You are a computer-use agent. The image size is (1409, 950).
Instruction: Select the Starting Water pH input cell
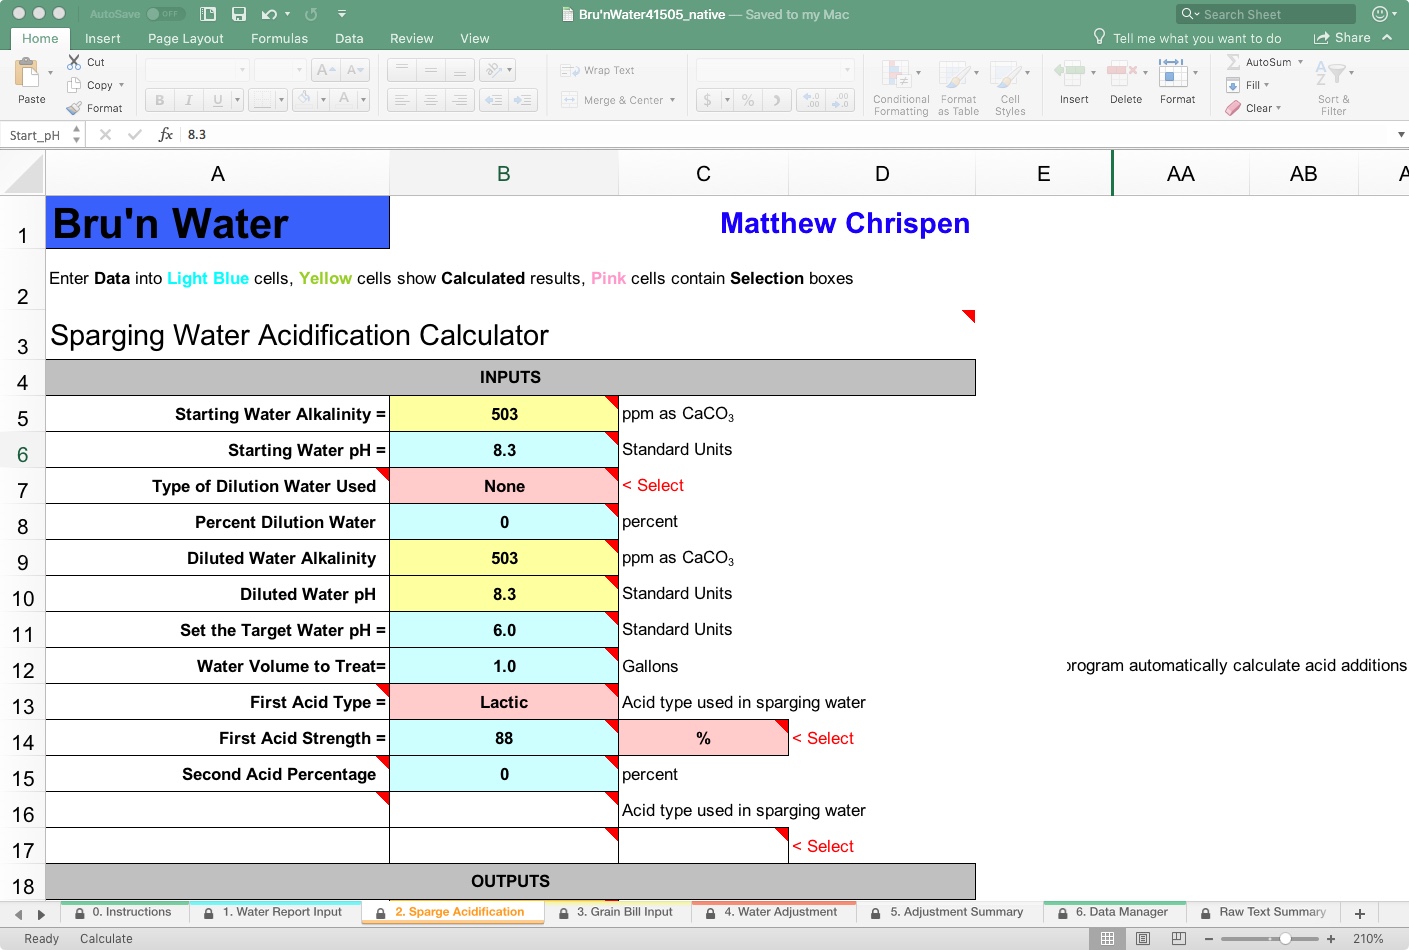pos(504,449)
